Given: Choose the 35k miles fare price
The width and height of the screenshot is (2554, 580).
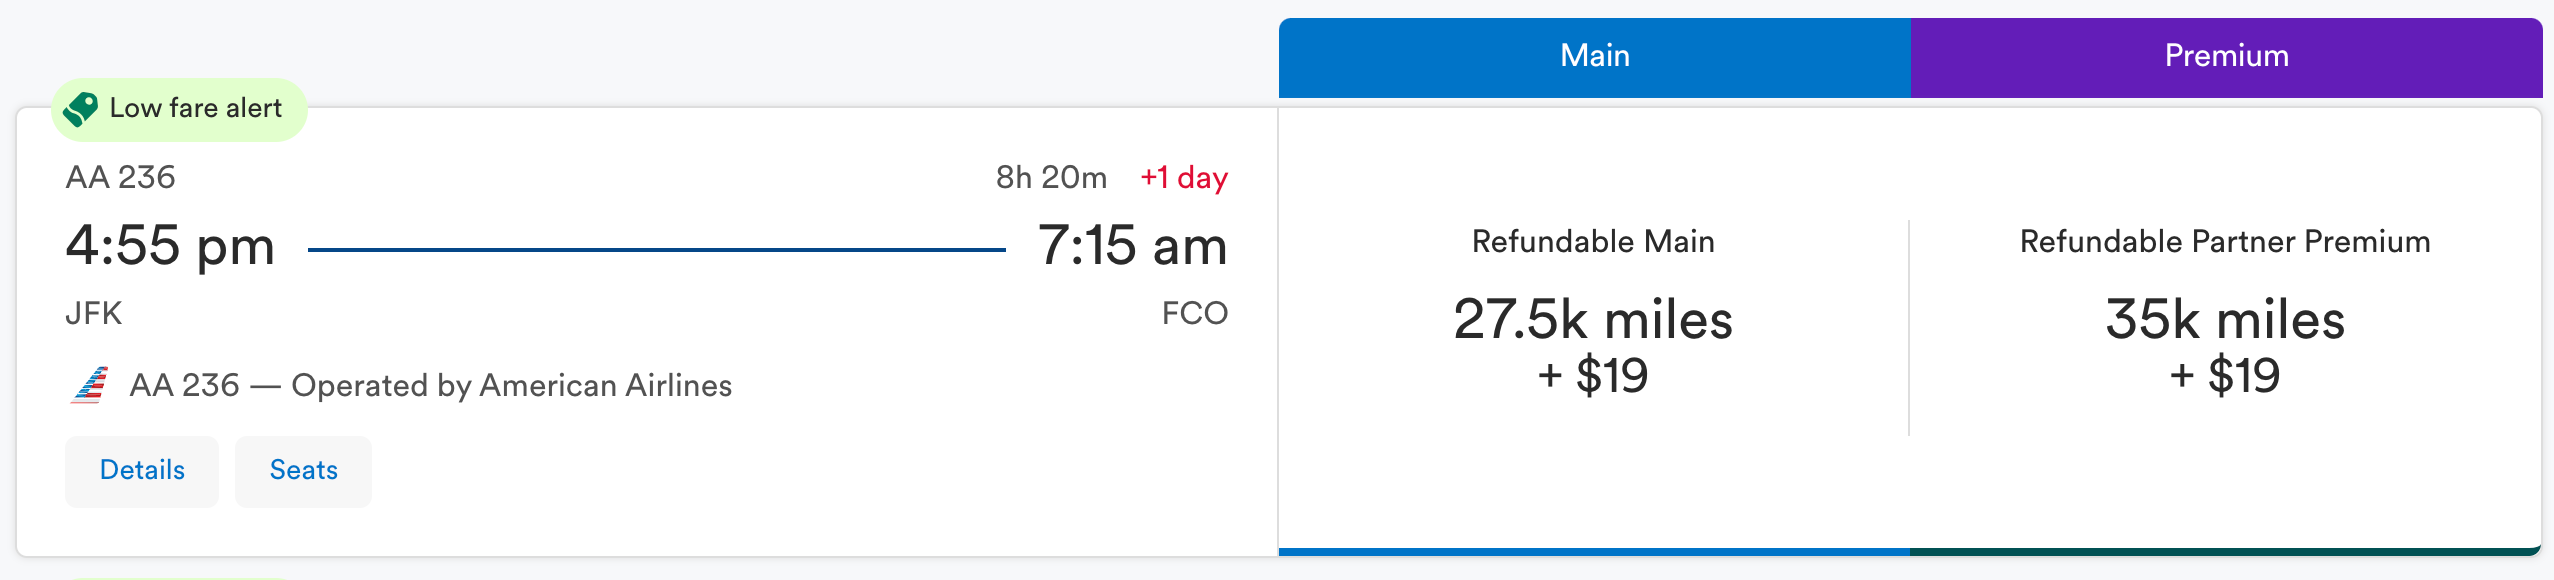Looking at the screenshot, I should (2224, 320).
